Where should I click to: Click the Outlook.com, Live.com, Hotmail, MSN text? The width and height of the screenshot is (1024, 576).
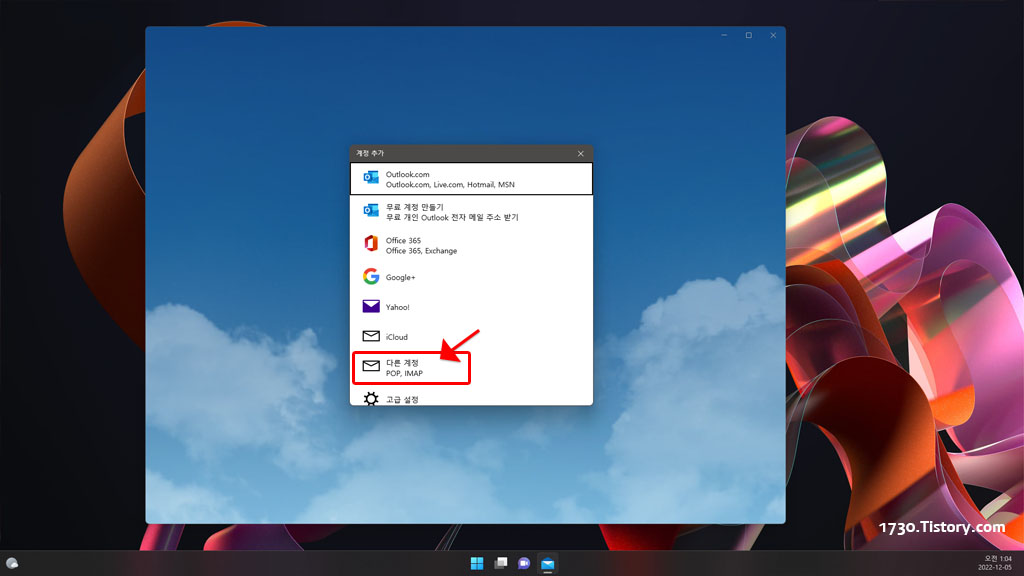(x=450, y=185)
